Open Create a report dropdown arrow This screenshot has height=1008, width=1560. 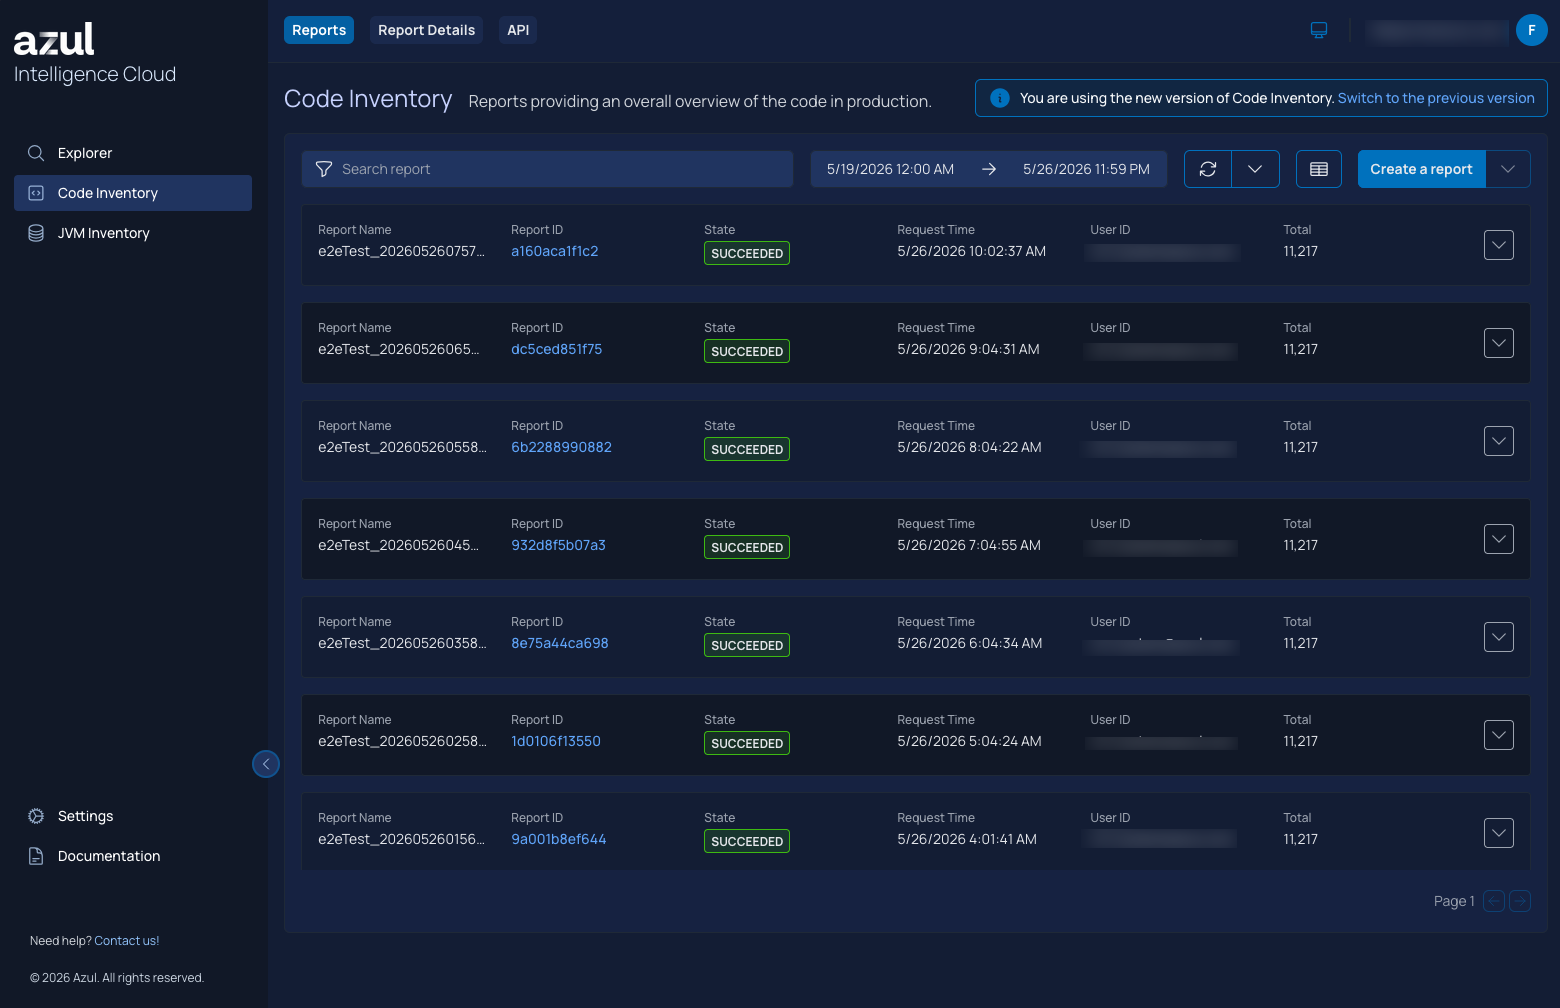coord(1508,169)
